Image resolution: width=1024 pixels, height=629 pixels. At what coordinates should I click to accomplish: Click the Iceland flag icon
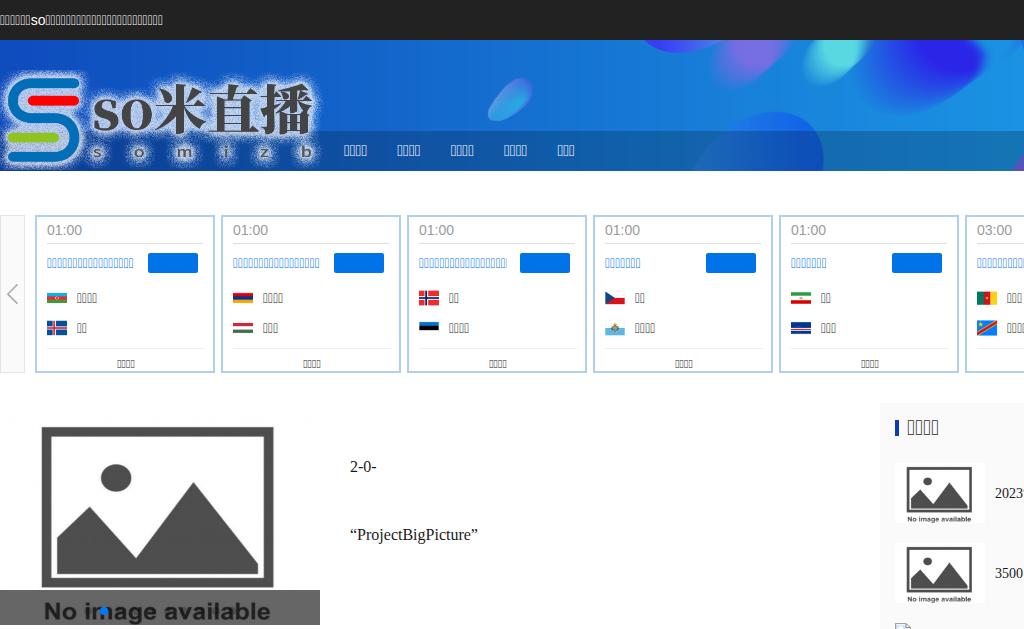57,328
